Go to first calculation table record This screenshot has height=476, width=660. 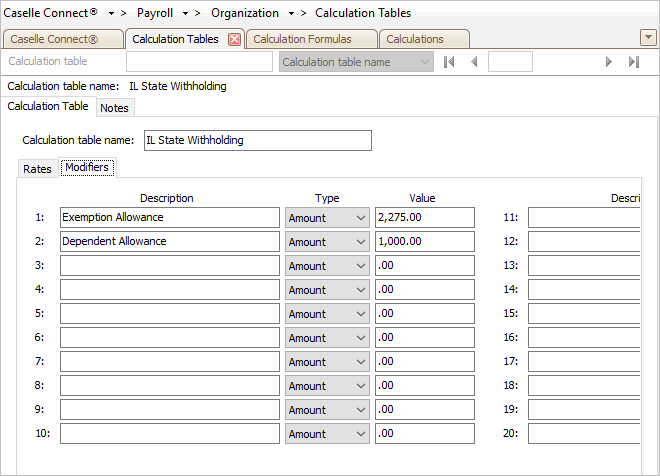[x=449, y=62]
